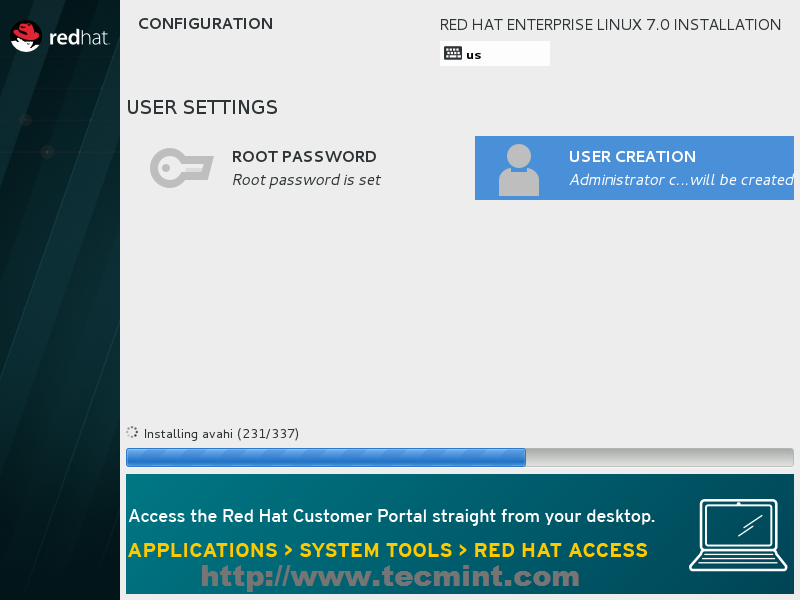Click the 'Root password is set' status text
The image size is (800, 600).
tap(306, 180)
